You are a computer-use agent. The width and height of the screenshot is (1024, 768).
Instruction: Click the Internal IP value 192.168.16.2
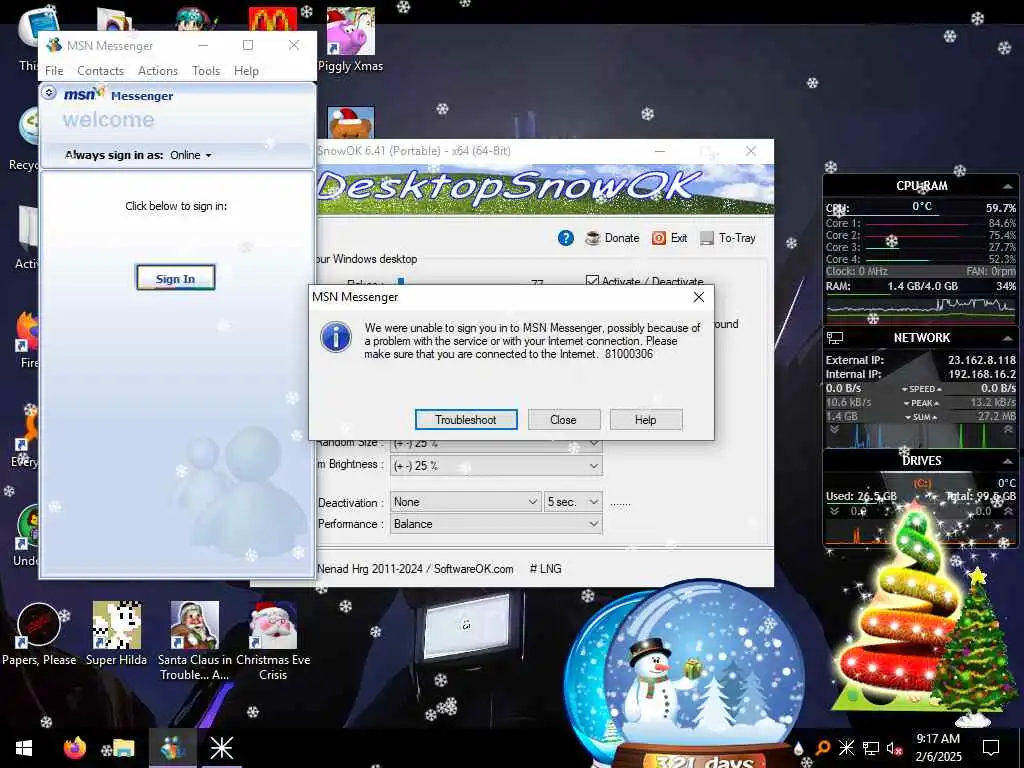(x=982, y=374)
